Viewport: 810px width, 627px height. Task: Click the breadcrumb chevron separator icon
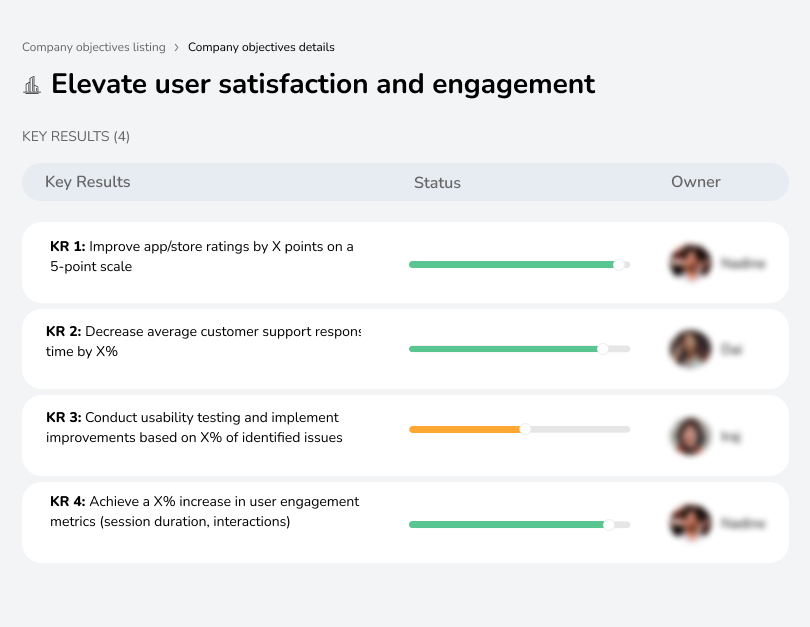[178, 47]
